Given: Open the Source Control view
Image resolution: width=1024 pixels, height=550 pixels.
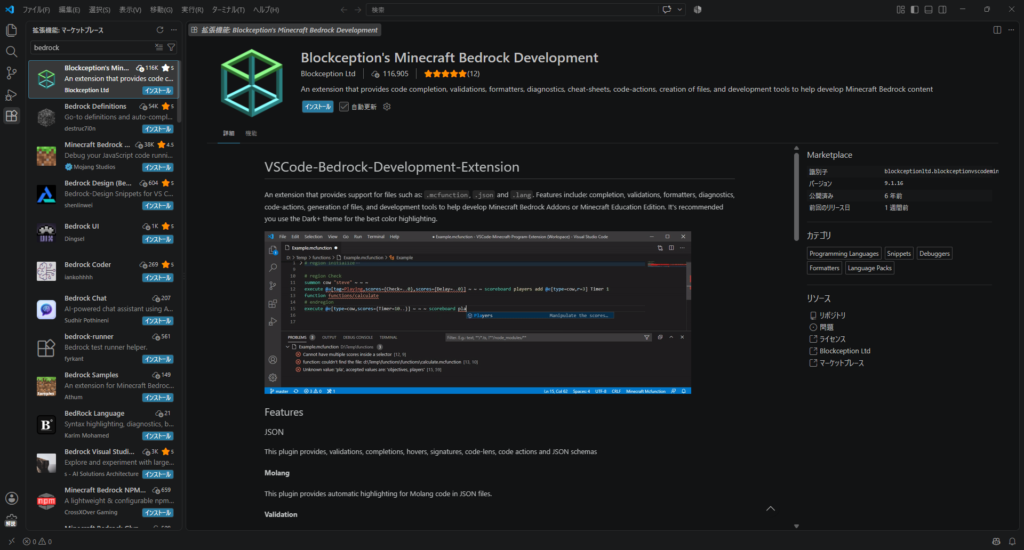Looking at the screenshot, I should pyautogui.click(x=11, y=73).
